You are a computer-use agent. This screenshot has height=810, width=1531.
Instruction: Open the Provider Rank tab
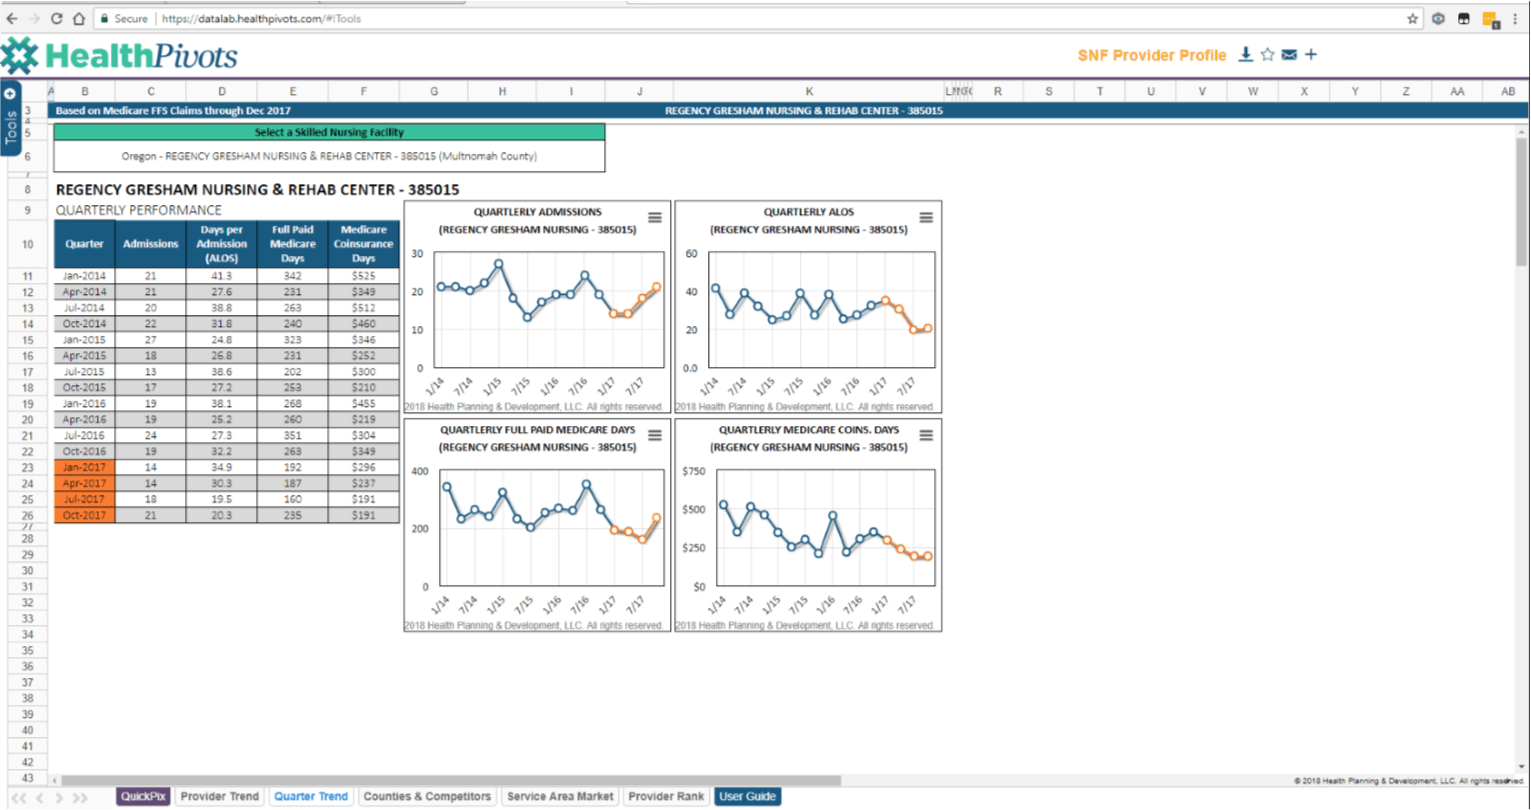tap(666, 797)
